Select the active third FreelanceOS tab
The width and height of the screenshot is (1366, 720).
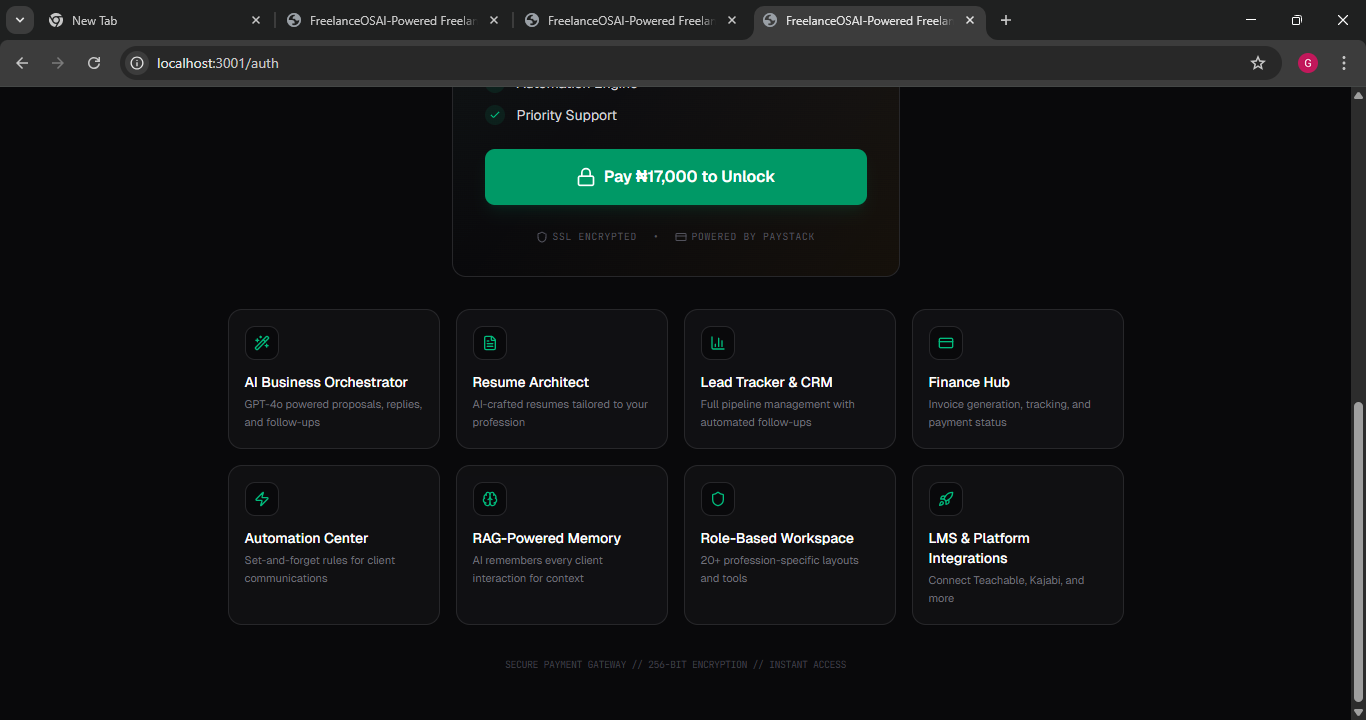point(870,20)
